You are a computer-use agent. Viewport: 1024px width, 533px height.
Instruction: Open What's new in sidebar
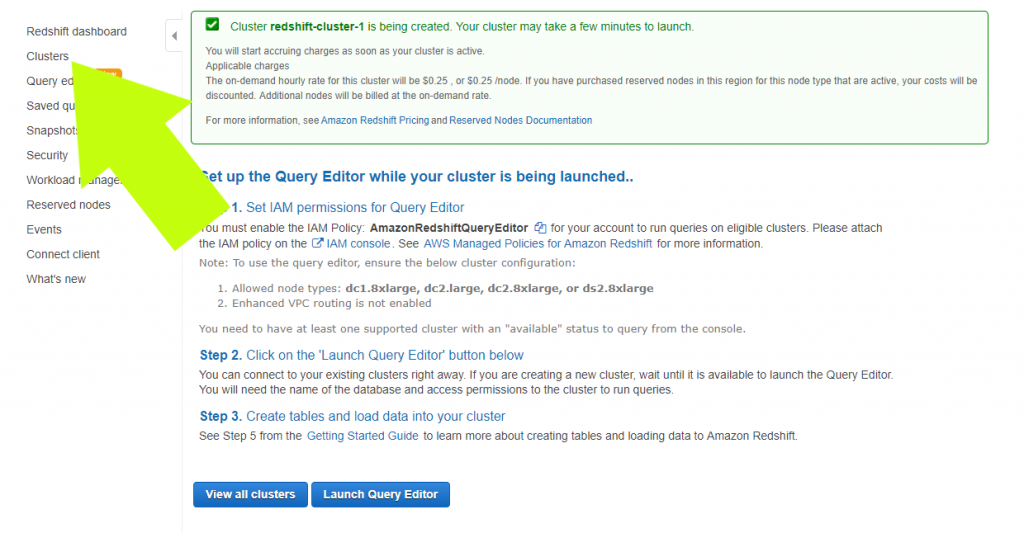click(56, 280)
